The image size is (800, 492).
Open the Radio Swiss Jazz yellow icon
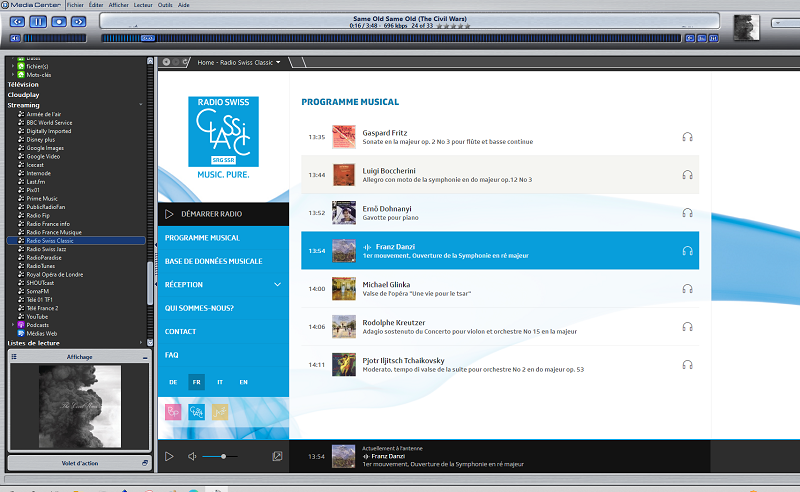220,411
